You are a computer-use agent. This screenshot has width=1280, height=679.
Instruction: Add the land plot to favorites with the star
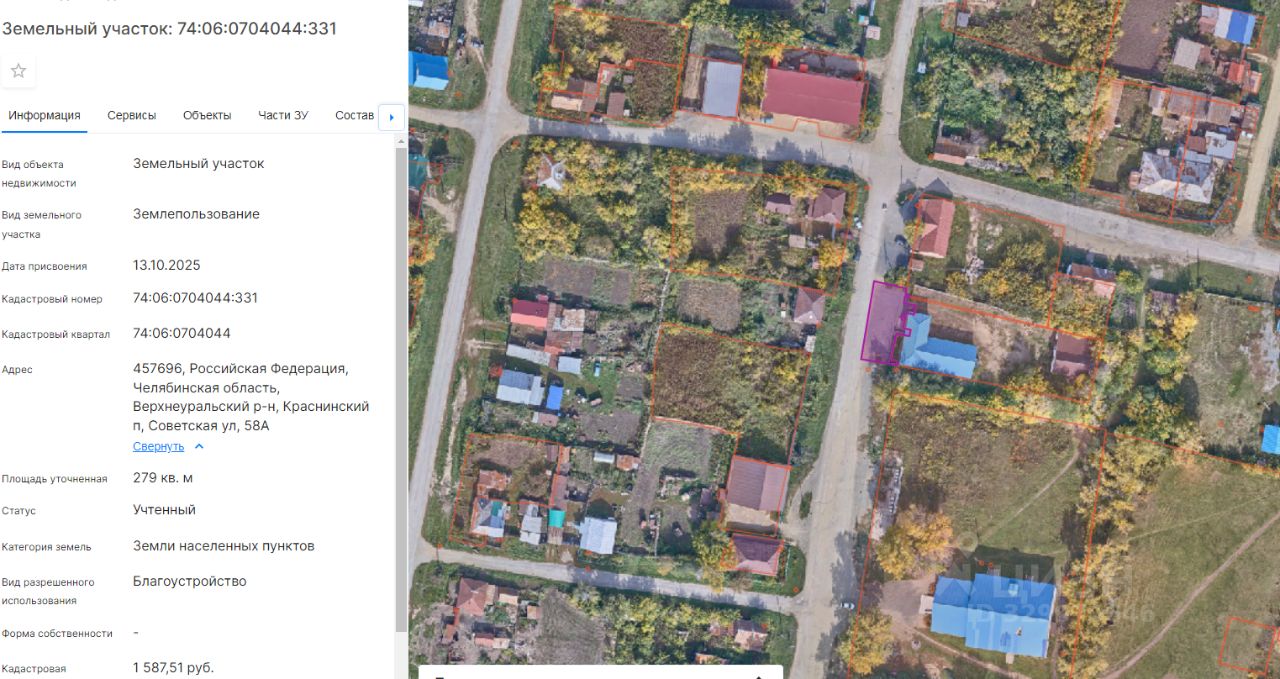point(18,71)
